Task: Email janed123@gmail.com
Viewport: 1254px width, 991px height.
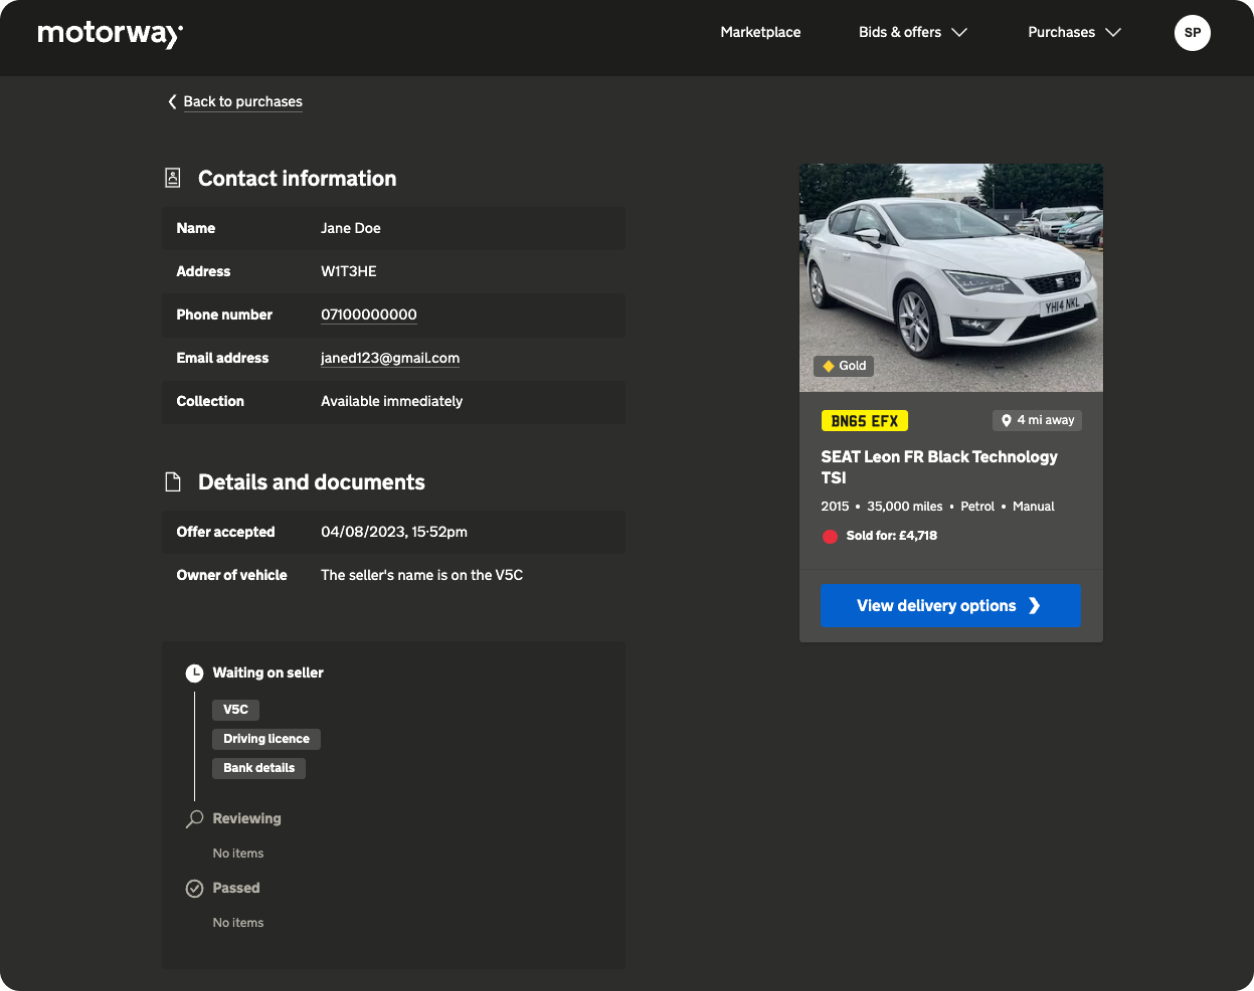Action: point(390,358)
